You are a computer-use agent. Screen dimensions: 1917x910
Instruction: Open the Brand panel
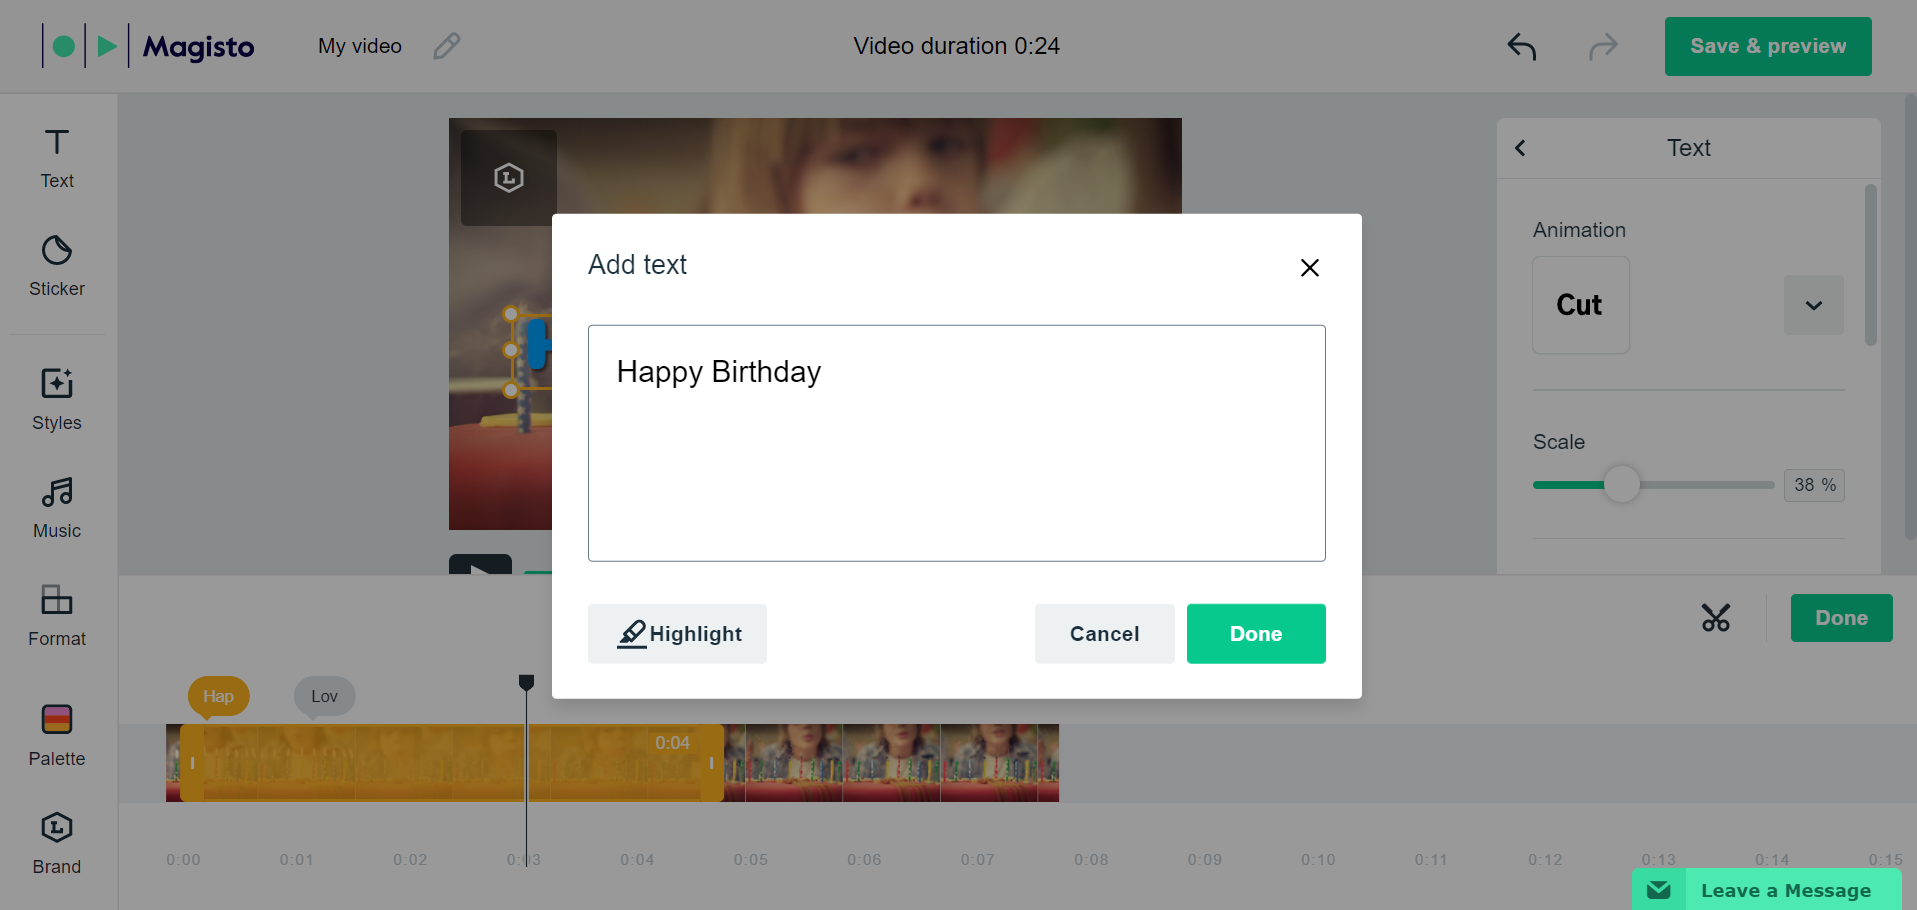pyautogui.click(x=57, y=844)
